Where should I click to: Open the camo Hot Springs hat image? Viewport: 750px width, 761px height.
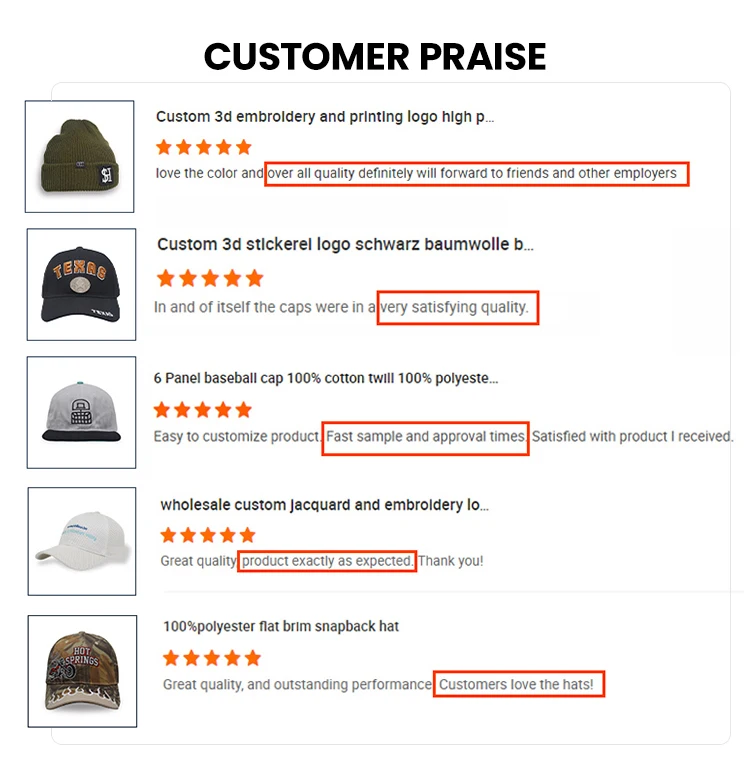click(x=82, y=670)
